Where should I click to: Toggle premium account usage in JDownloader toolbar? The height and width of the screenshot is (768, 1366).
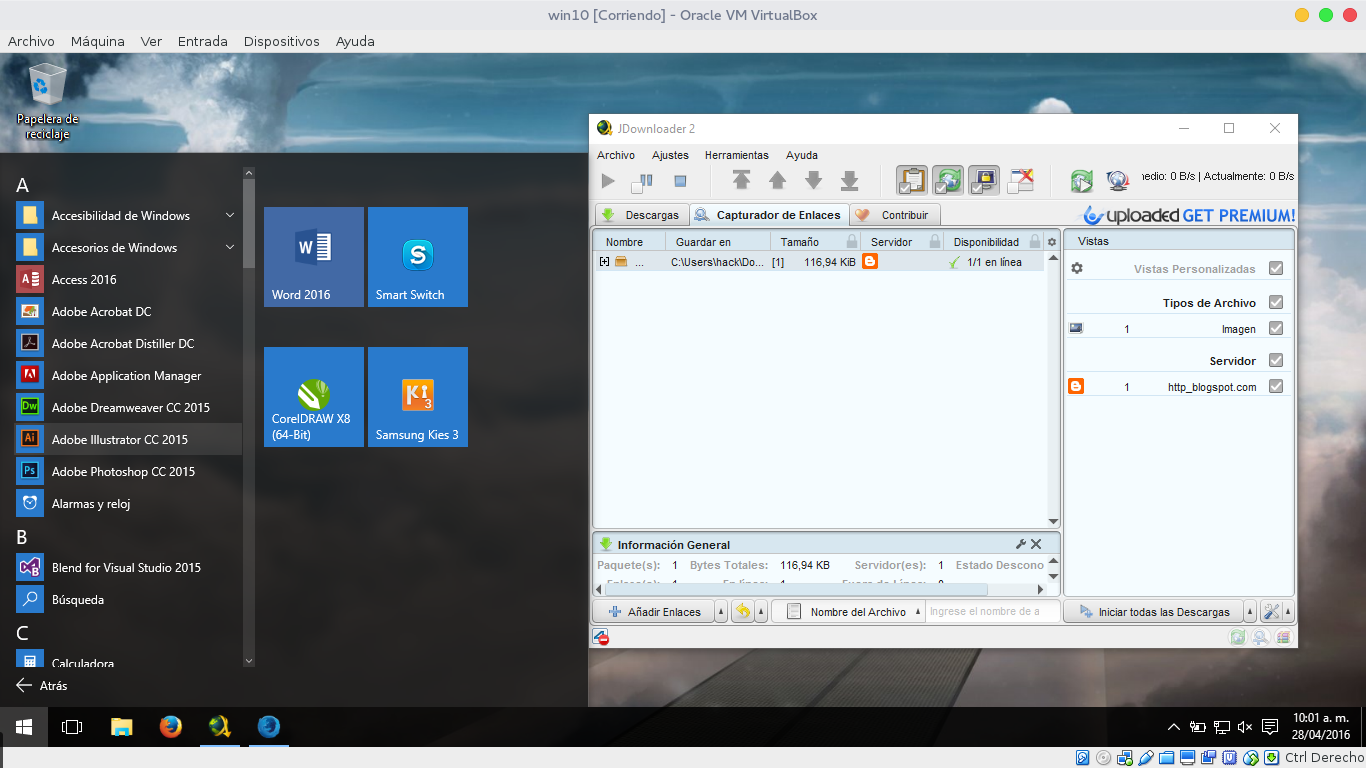pyautogui.click(x=984, y=180)
